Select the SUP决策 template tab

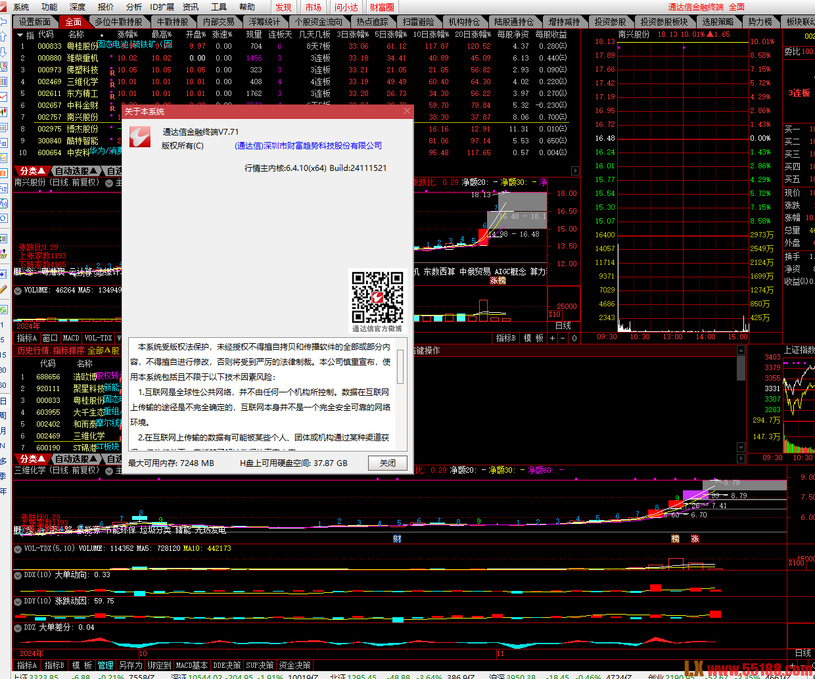click(259, 665)
